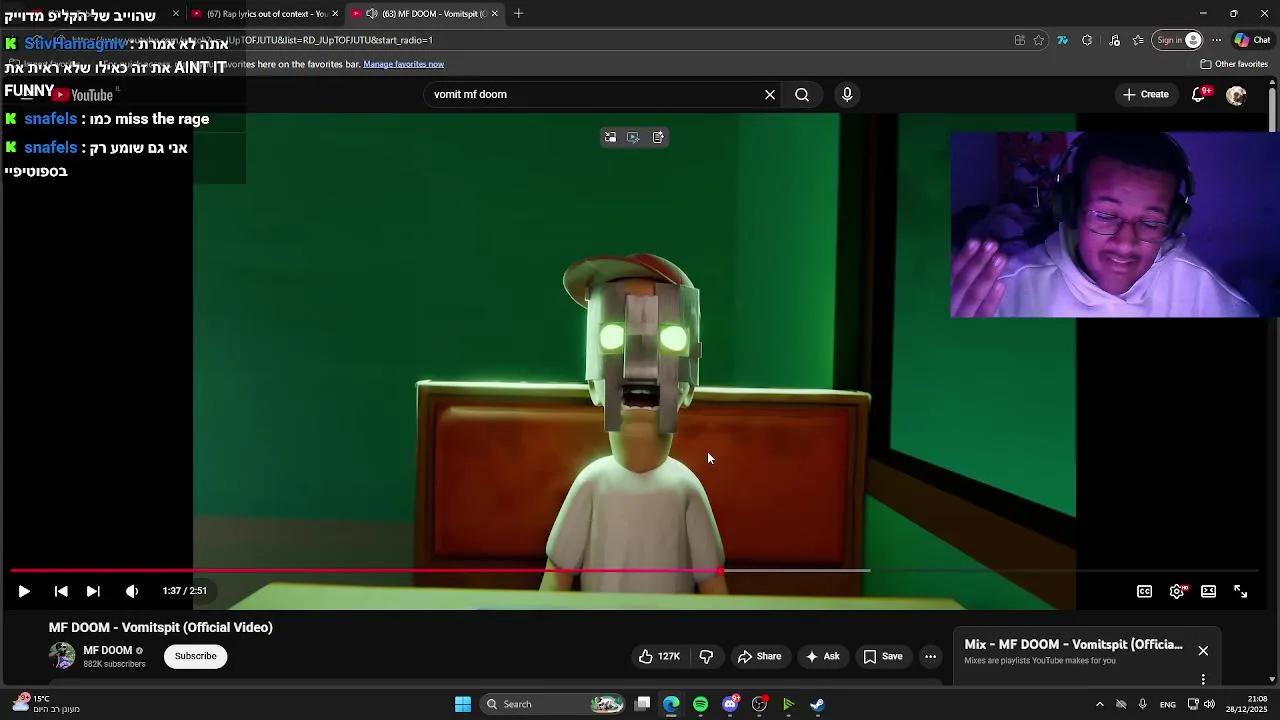Go to the previous video

(61, 591)
